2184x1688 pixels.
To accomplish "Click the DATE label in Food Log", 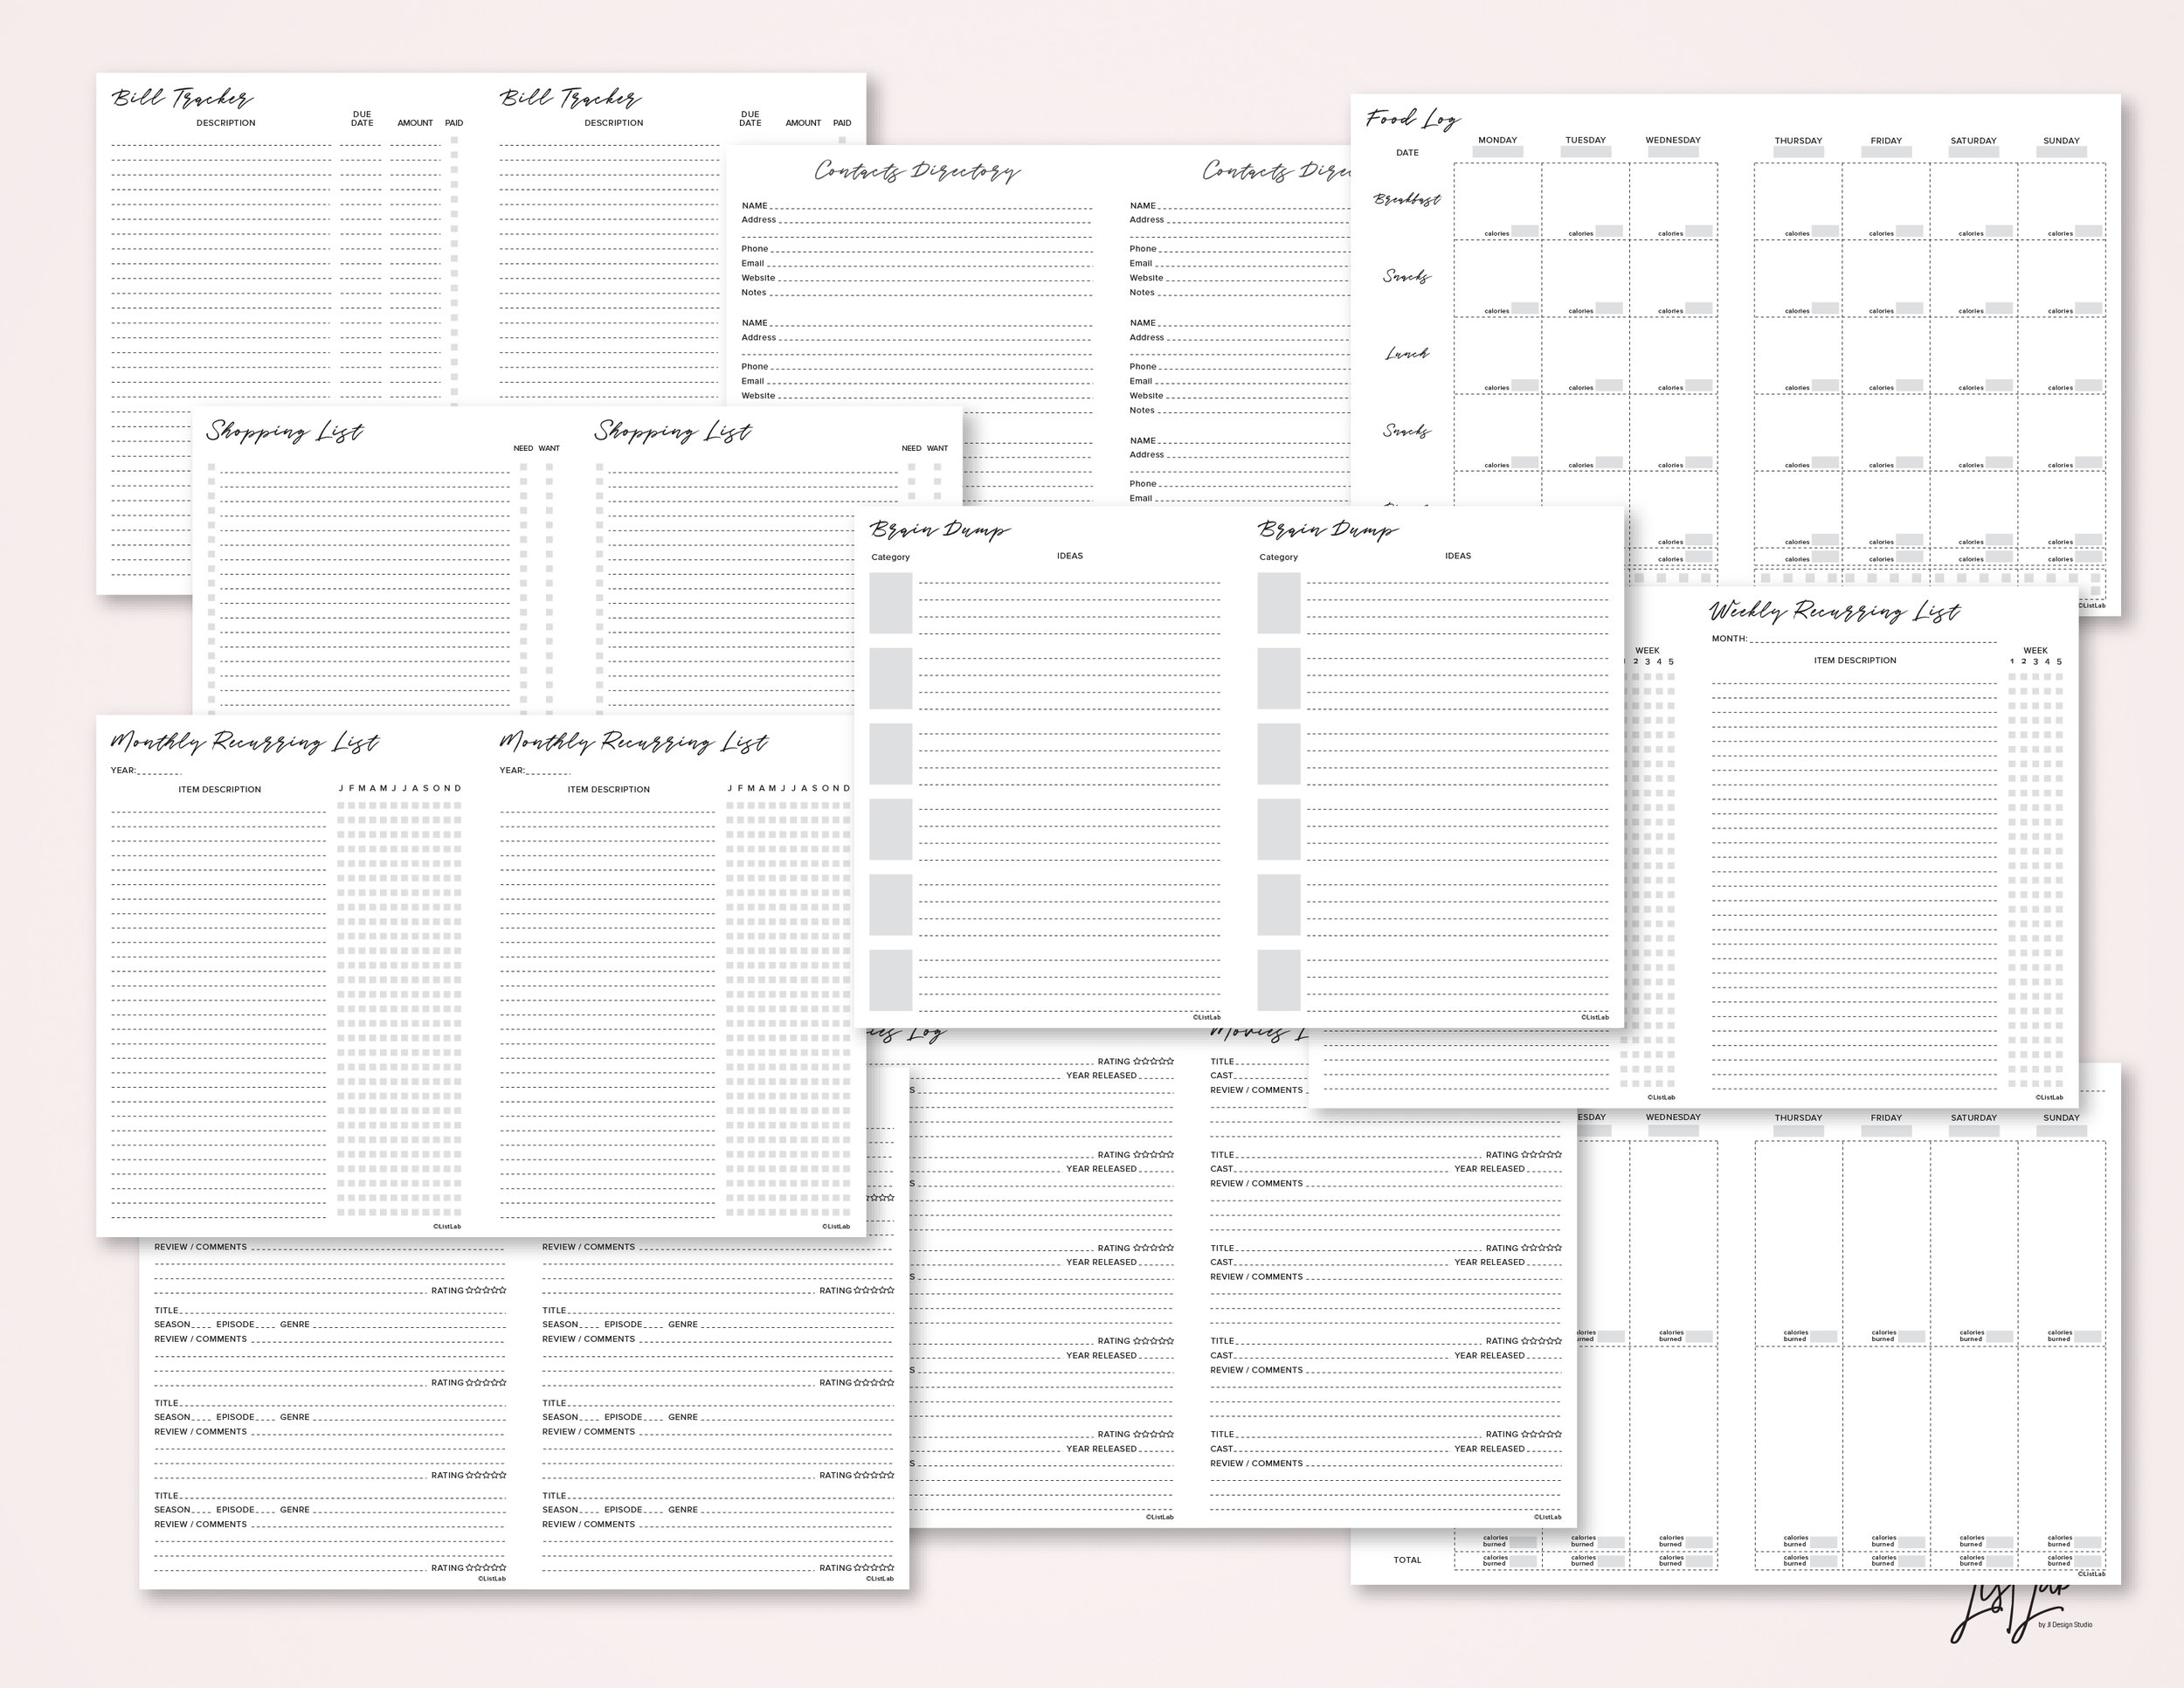I will [x=1407, y=153].
